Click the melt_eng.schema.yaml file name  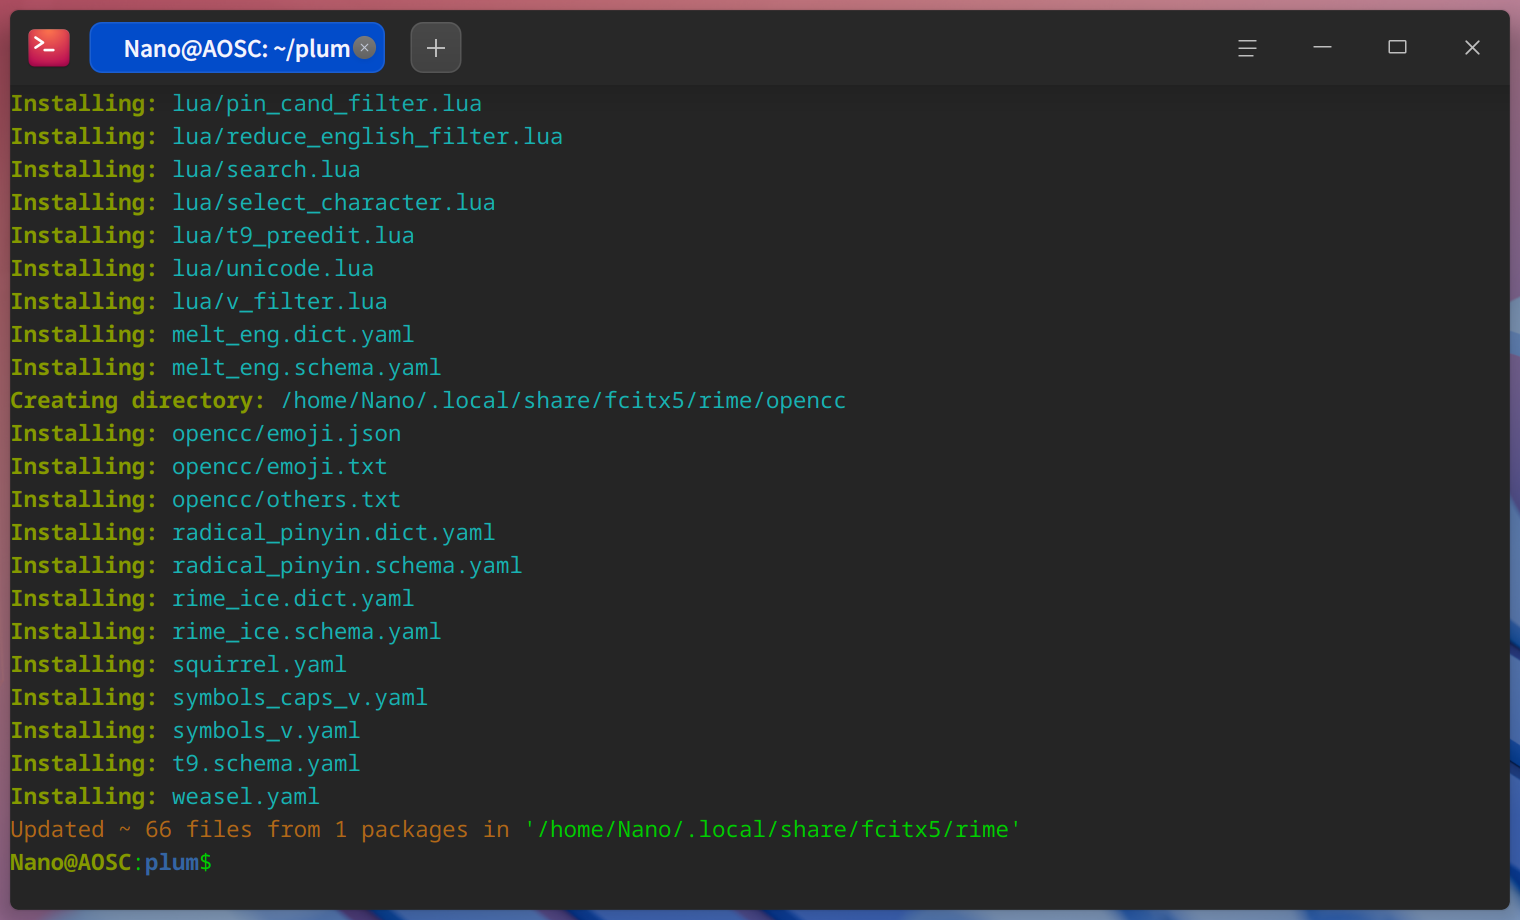tap(306, 368)
